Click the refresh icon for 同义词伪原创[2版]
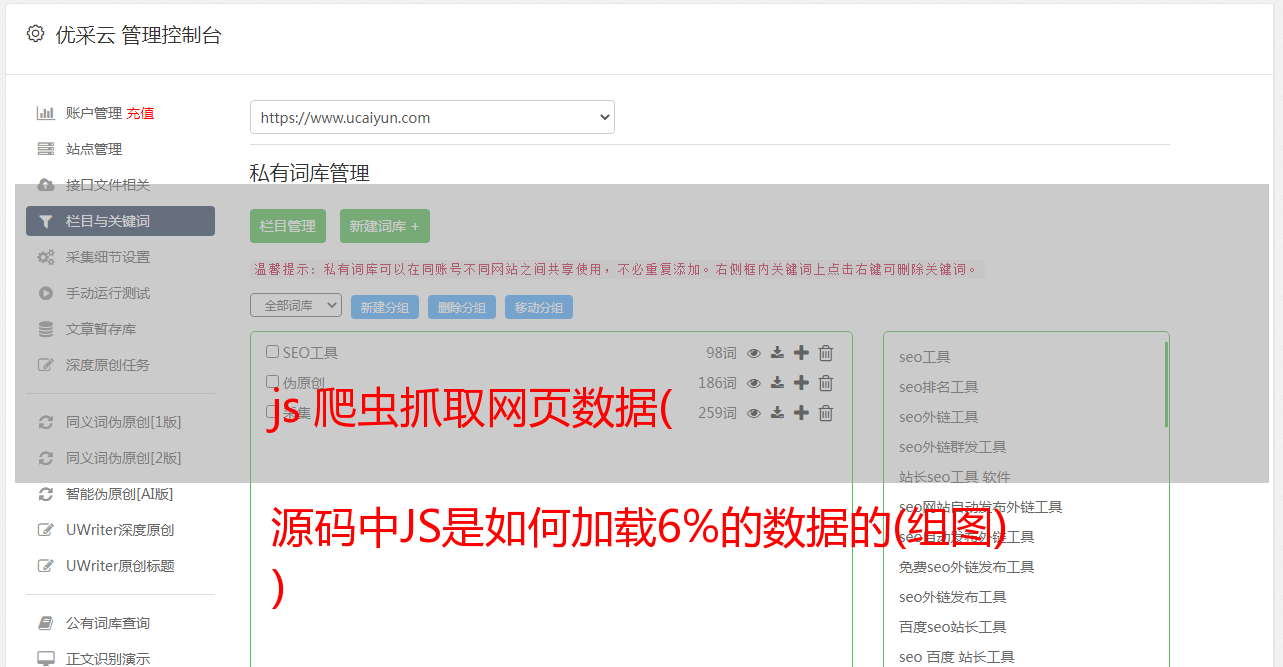This screenshot has width=1283, height=667. (x=46, y=458)
